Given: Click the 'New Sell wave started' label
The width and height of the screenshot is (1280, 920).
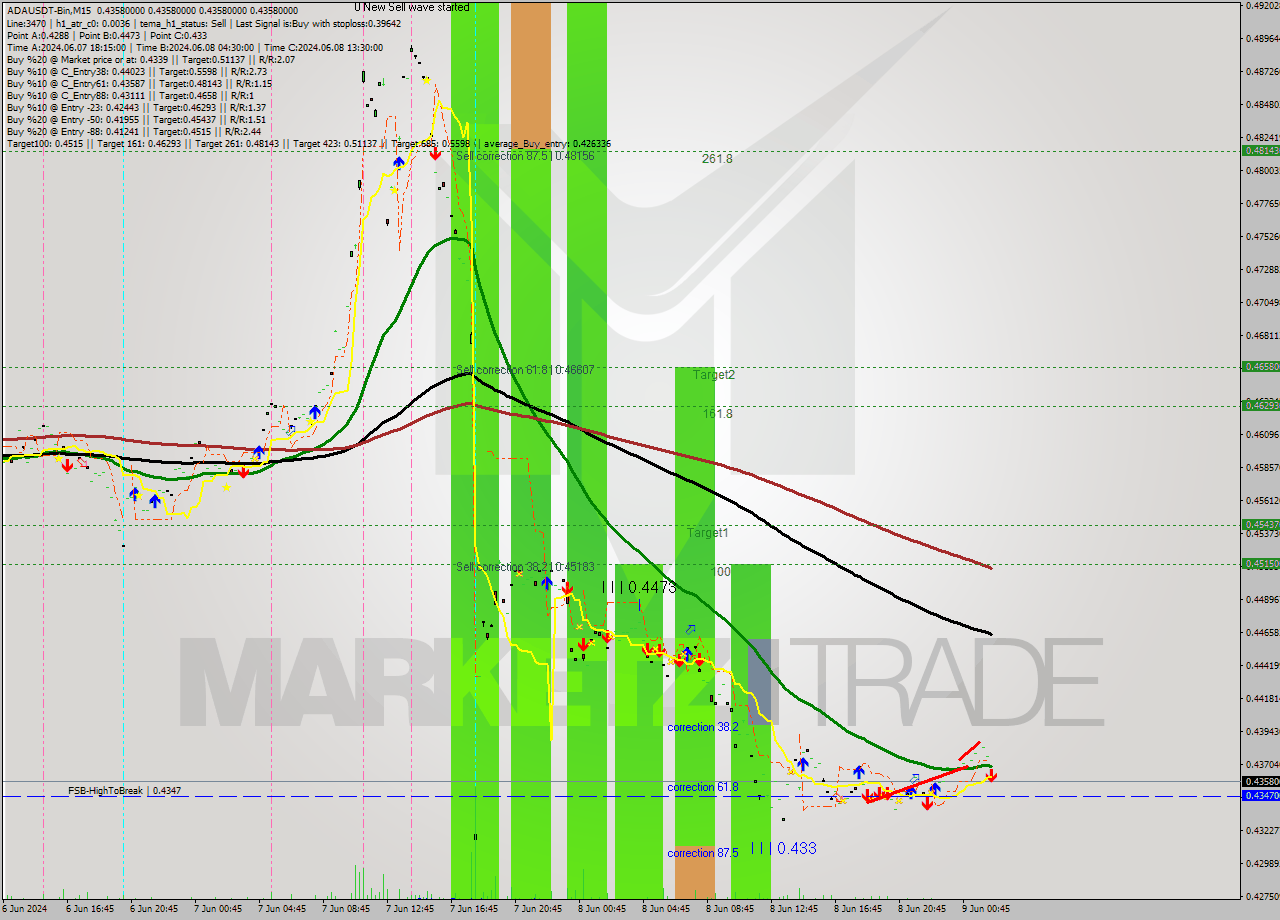Looking at the screenshot, I should 418,7.
